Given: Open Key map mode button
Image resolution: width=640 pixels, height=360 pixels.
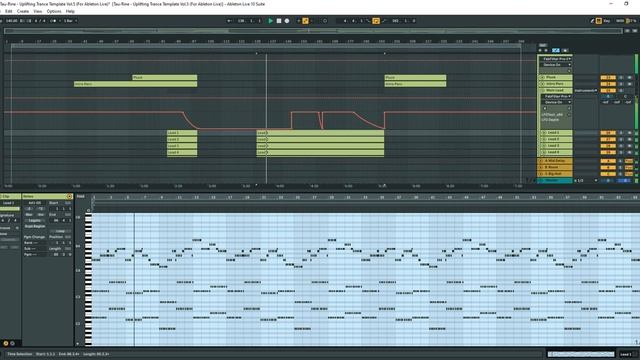Looking at the screenshot, I should (x=607, y=21).
